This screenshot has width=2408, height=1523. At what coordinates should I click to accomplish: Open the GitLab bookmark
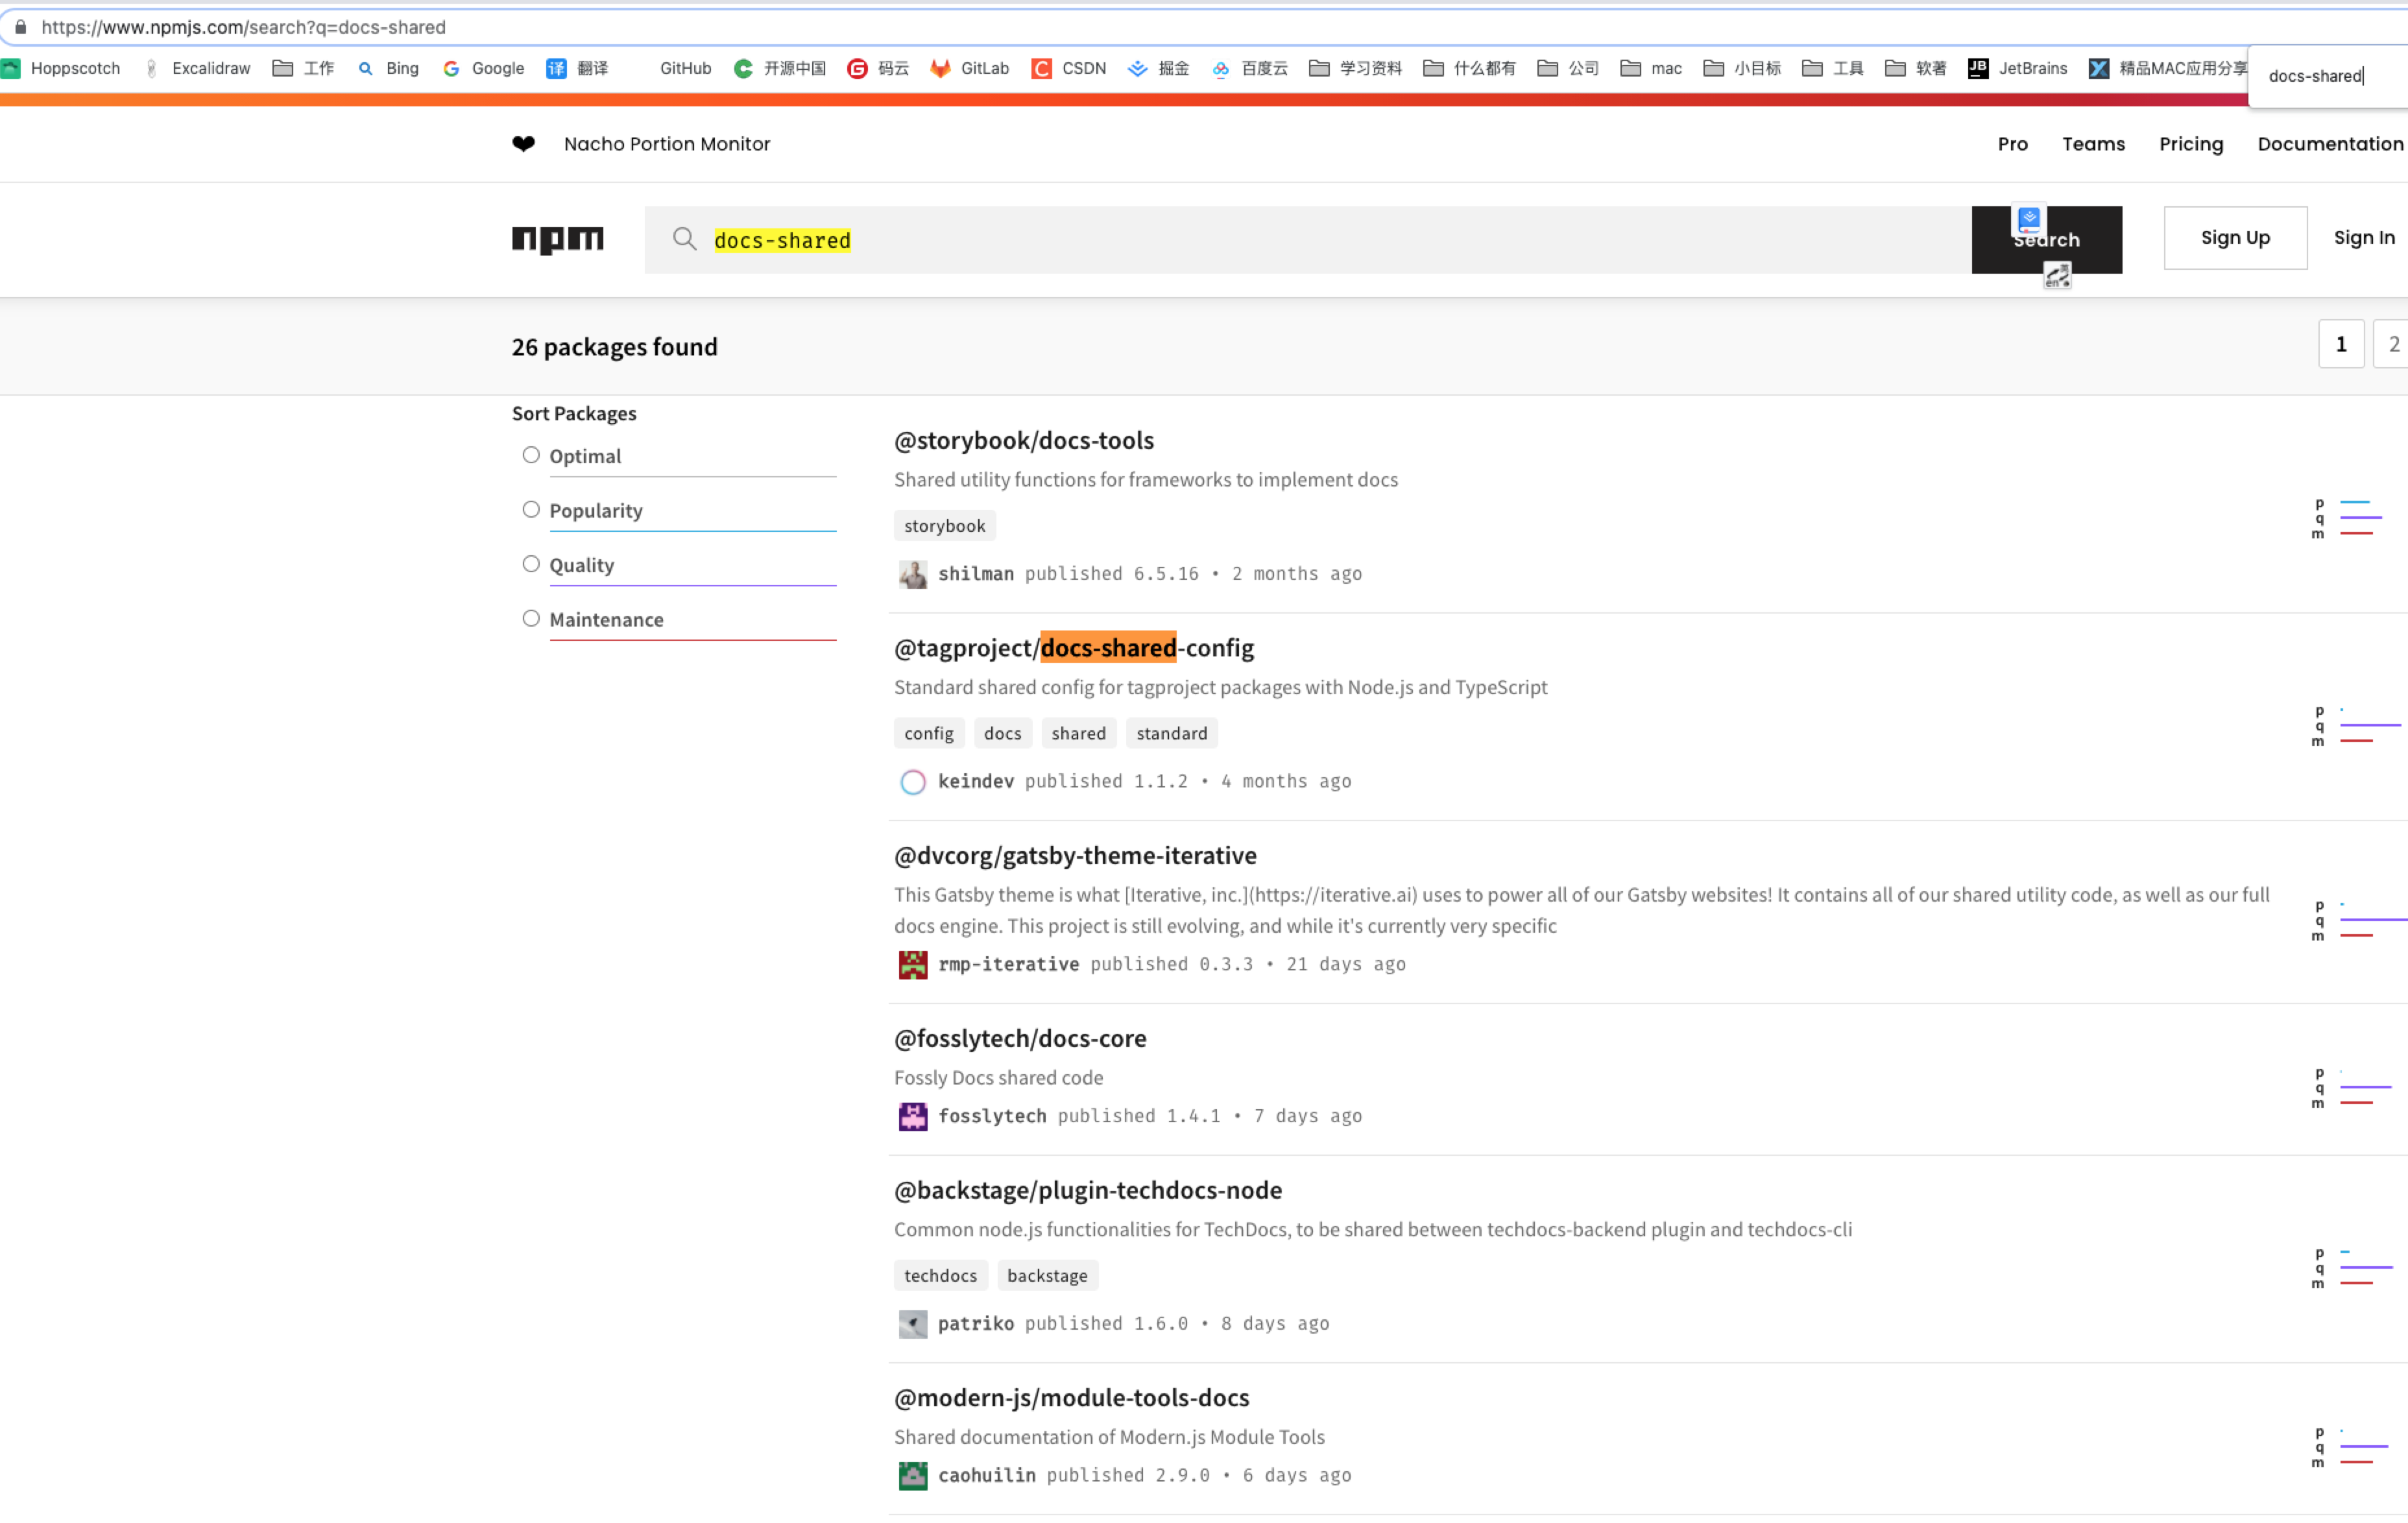(970, 68)
